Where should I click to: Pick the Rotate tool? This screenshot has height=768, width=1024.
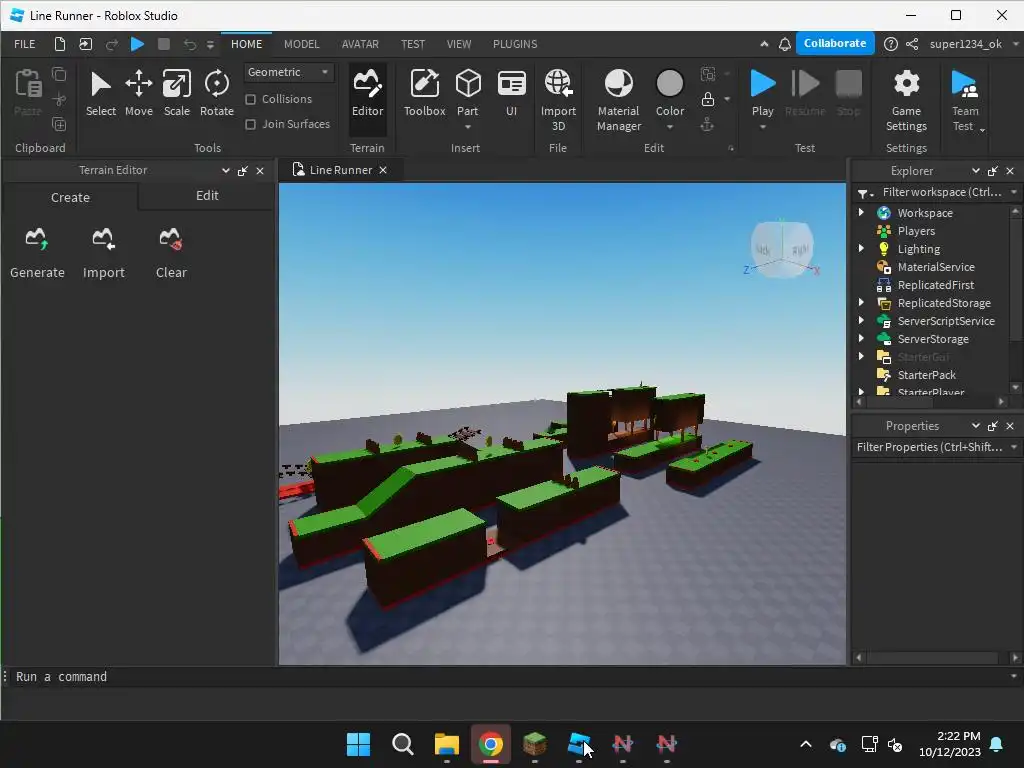point(216,94)
